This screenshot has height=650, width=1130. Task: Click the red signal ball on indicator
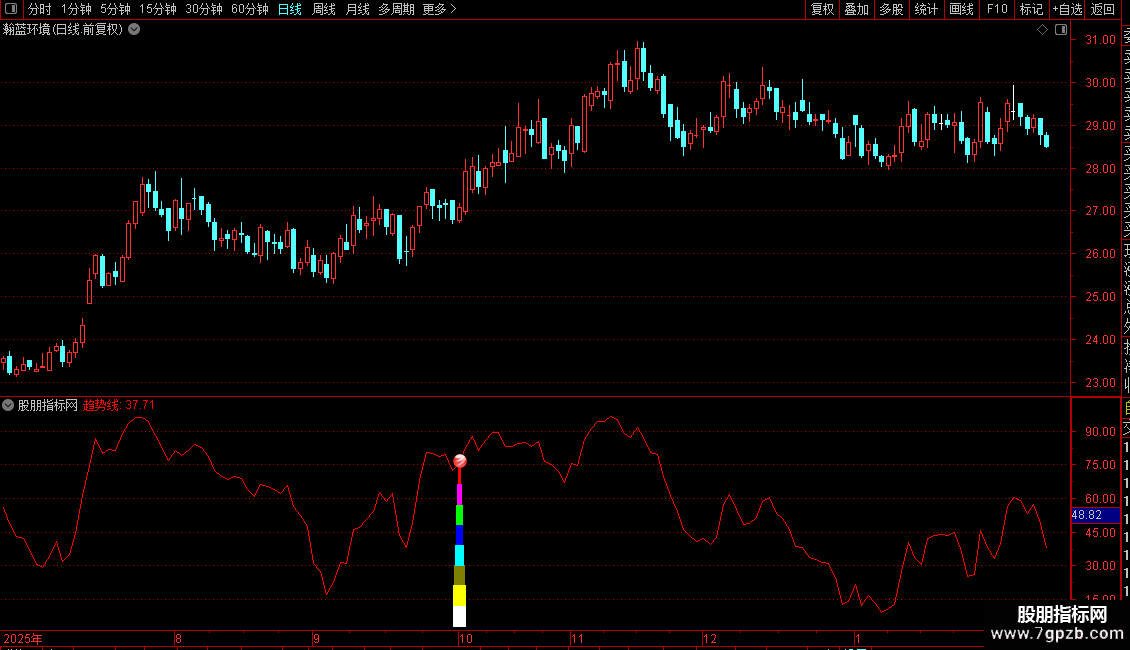pos(460,461)
